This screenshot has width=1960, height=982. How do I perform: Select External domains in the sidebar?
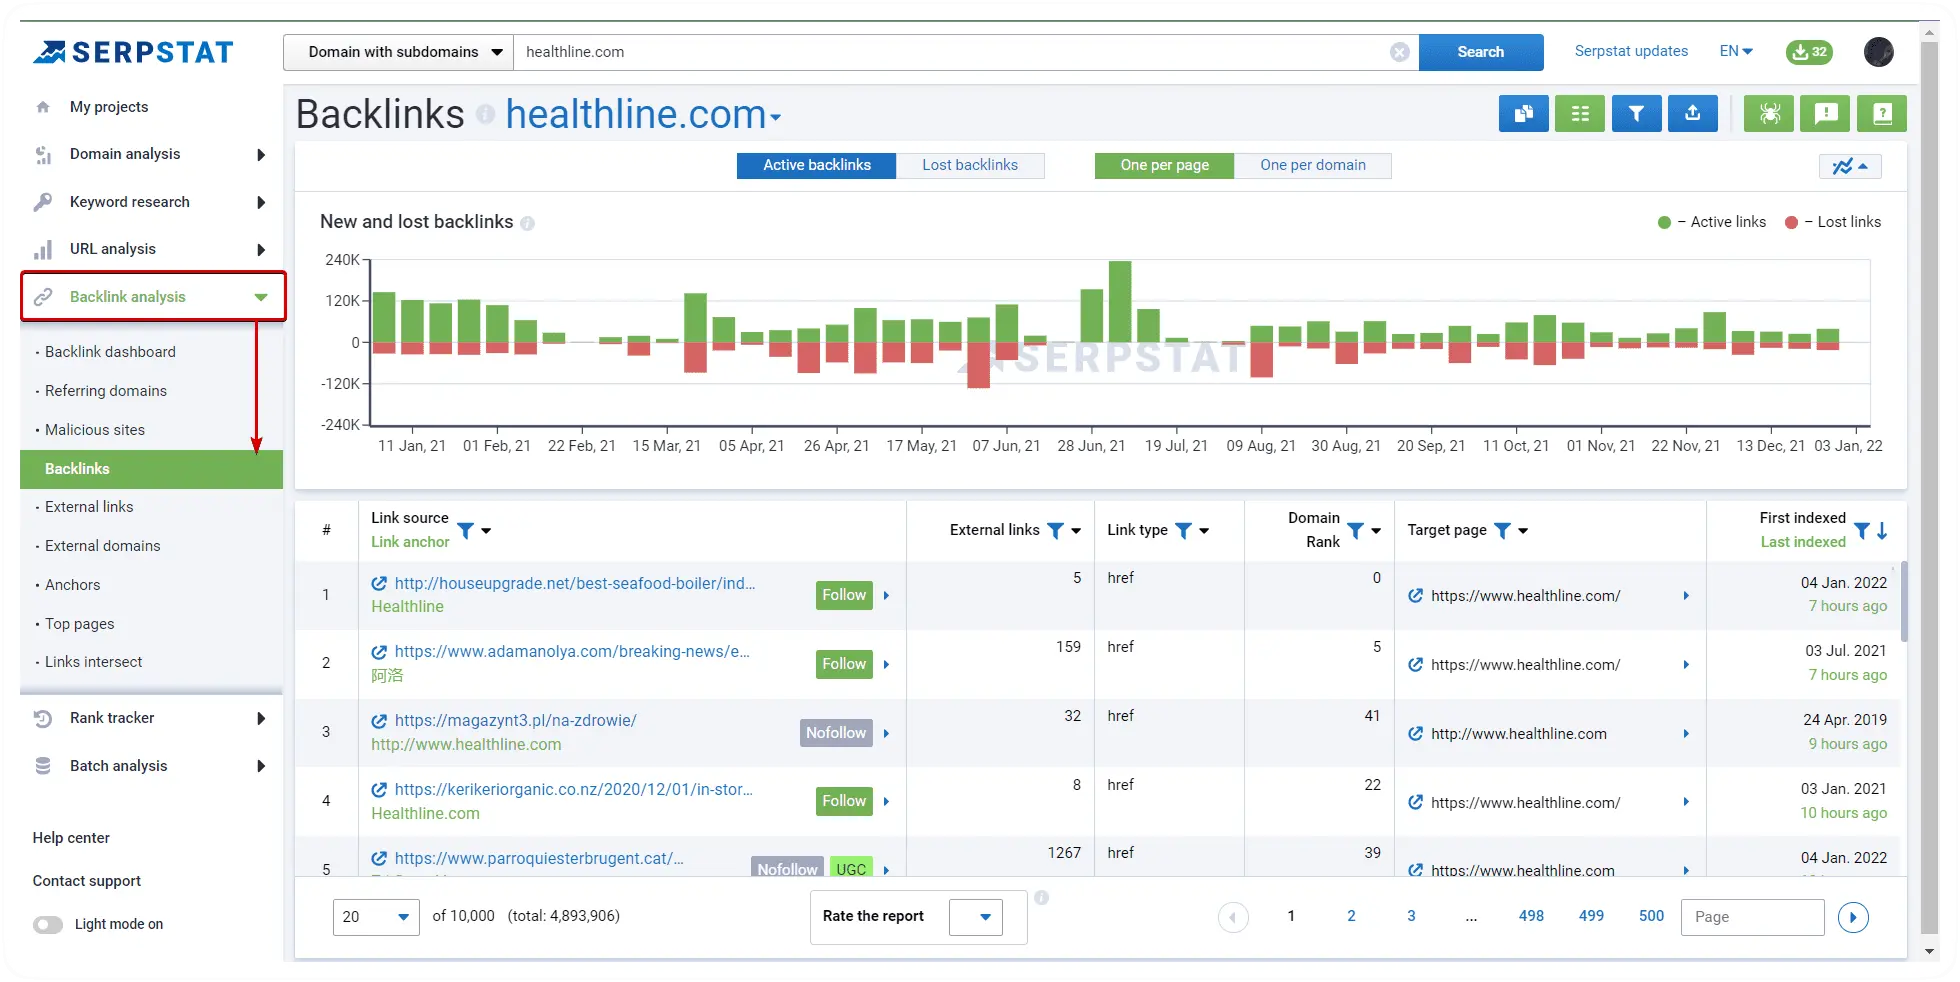point(102,545)
